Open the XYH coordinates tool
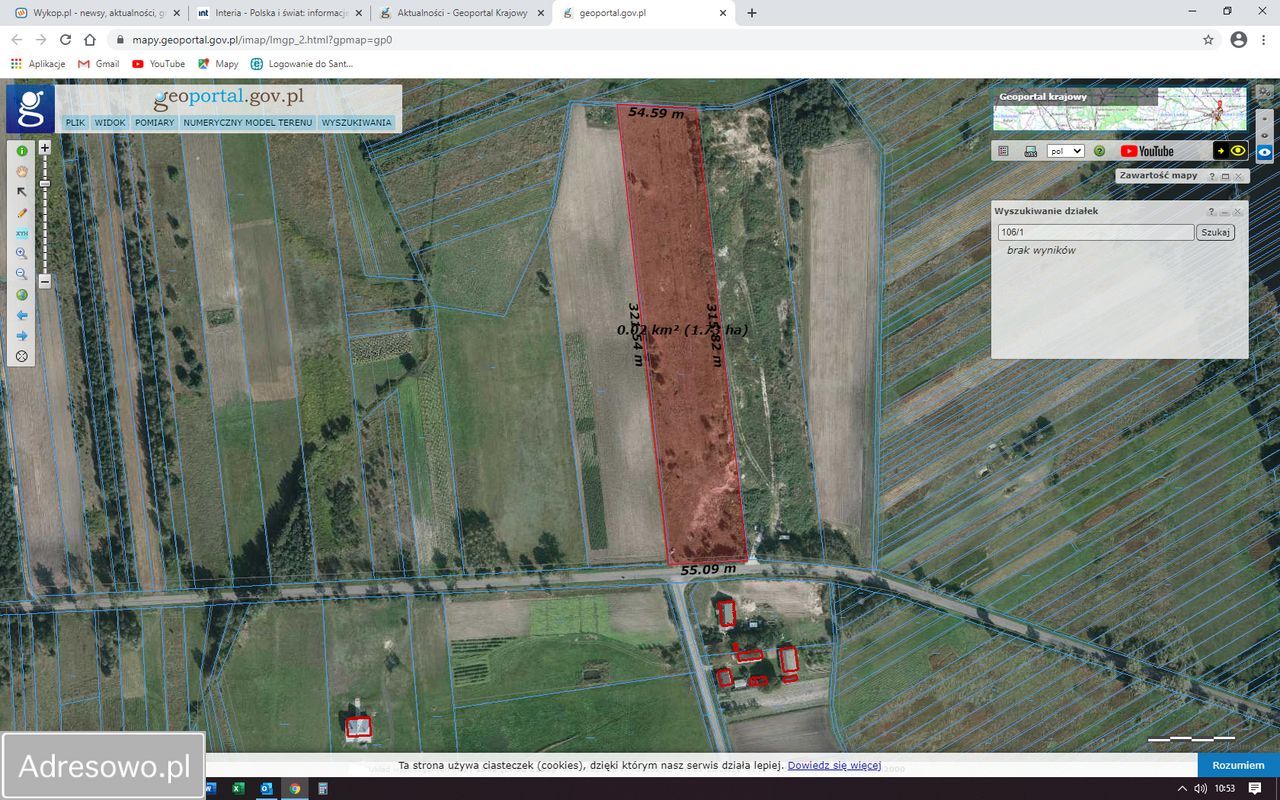The width and height of the screenshot is (1280, 800). pos(21,233)
